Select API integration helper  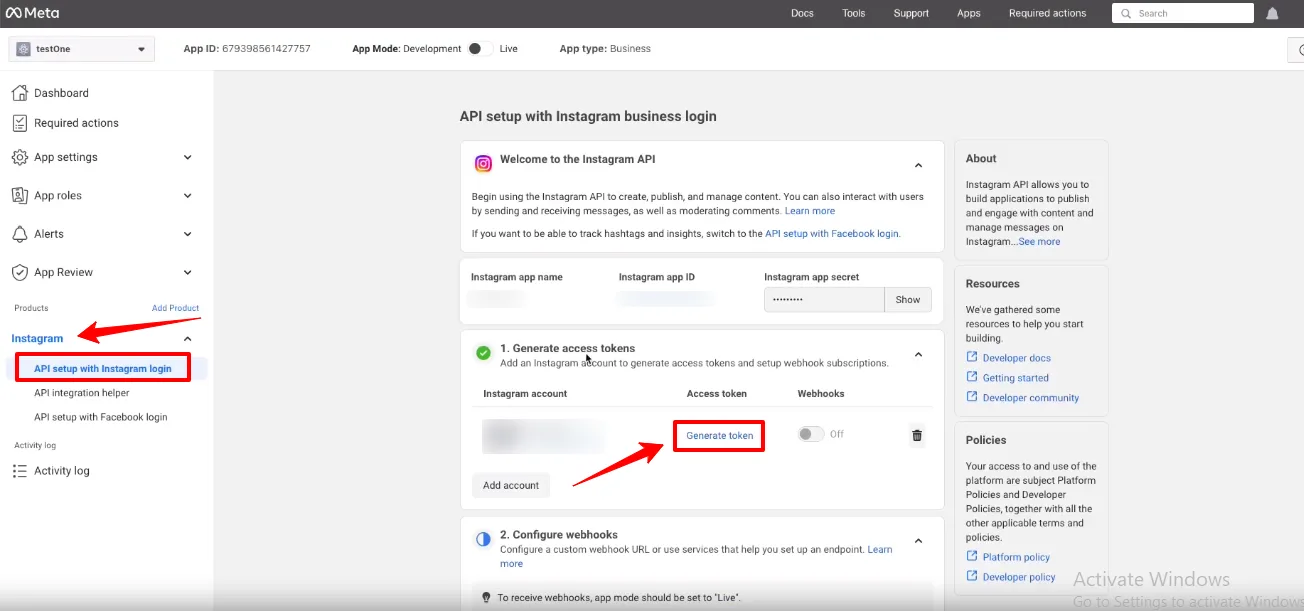tap(82, 393)
